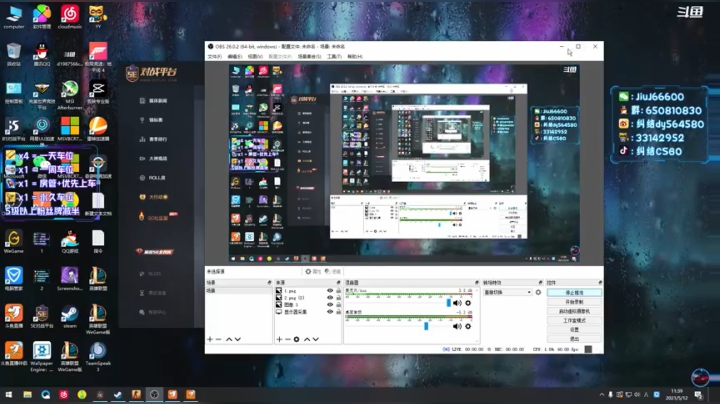Click the 停止推流 button
This screenshot has height=404, width=720.
tap(574, 292)
